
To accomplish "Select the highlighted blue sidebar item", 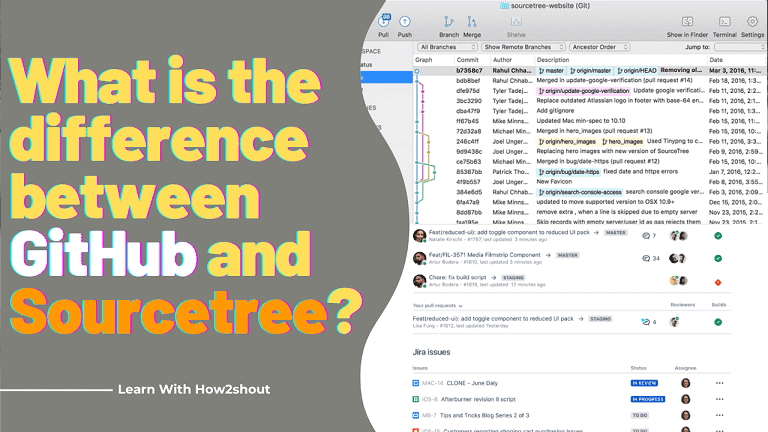I will [x=386, y=77].
